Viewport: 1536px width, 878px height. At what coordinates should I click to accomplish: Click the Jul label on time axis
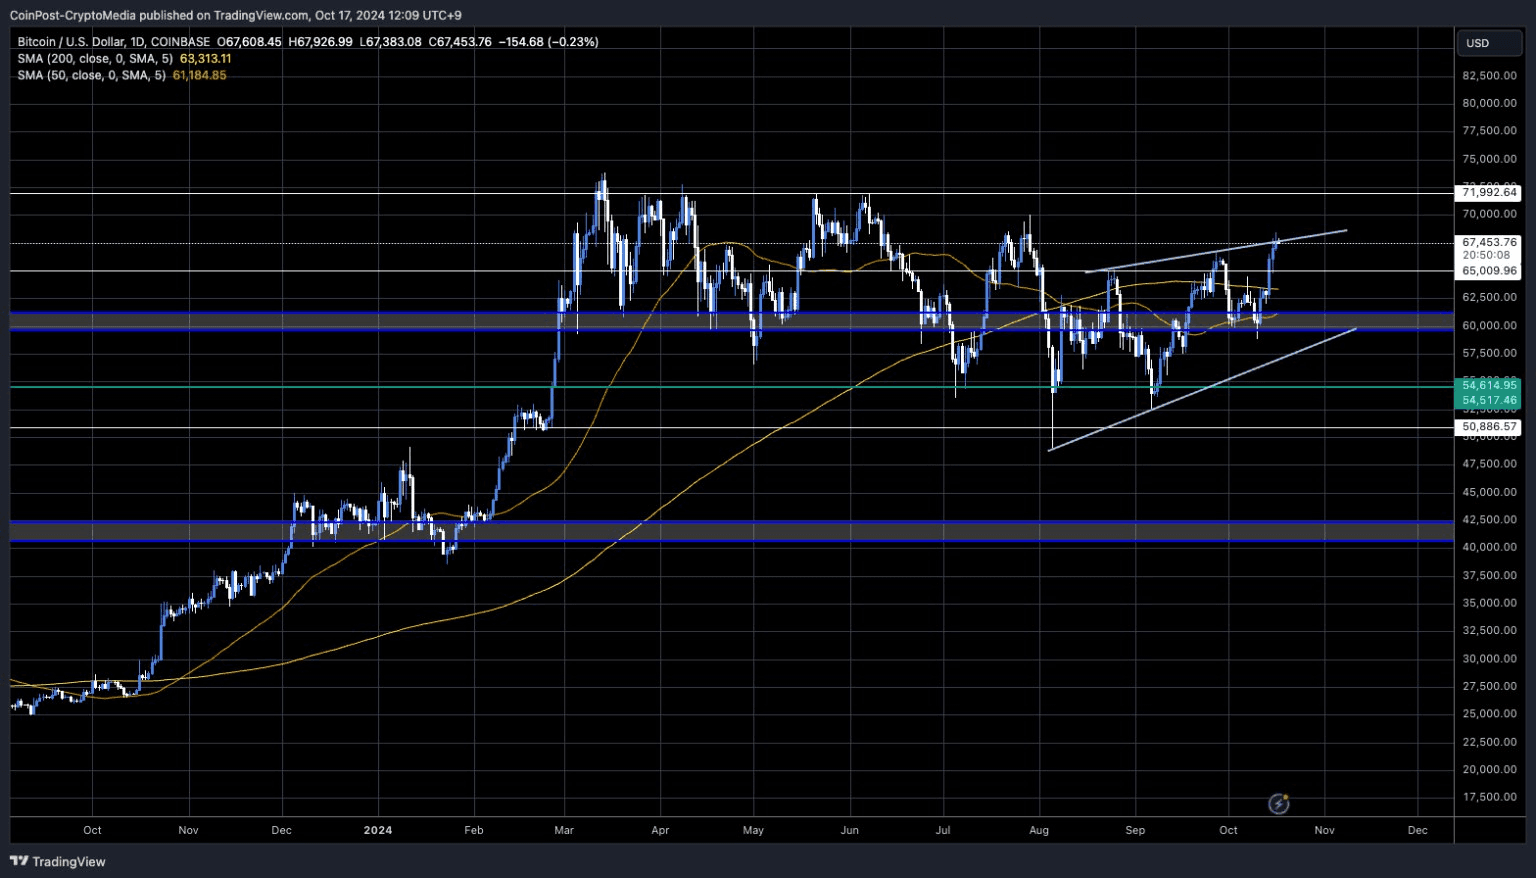[x=942, y=830]
